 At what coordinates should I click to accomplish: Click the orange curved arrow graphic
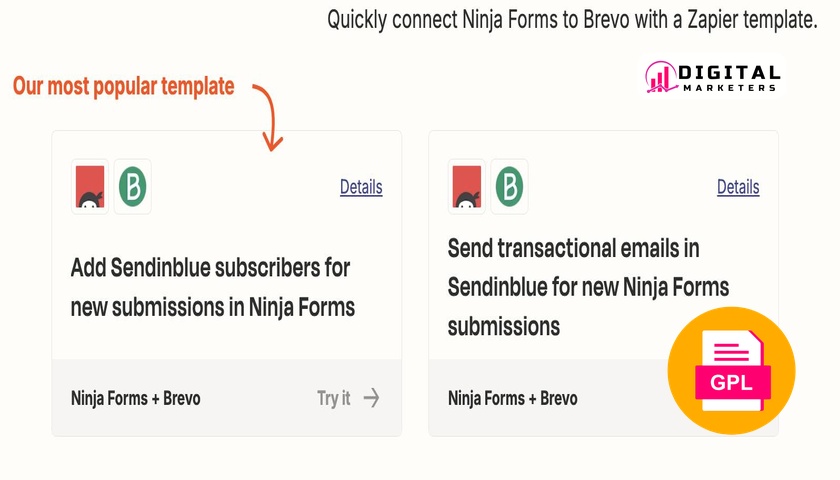coord(269,117)
